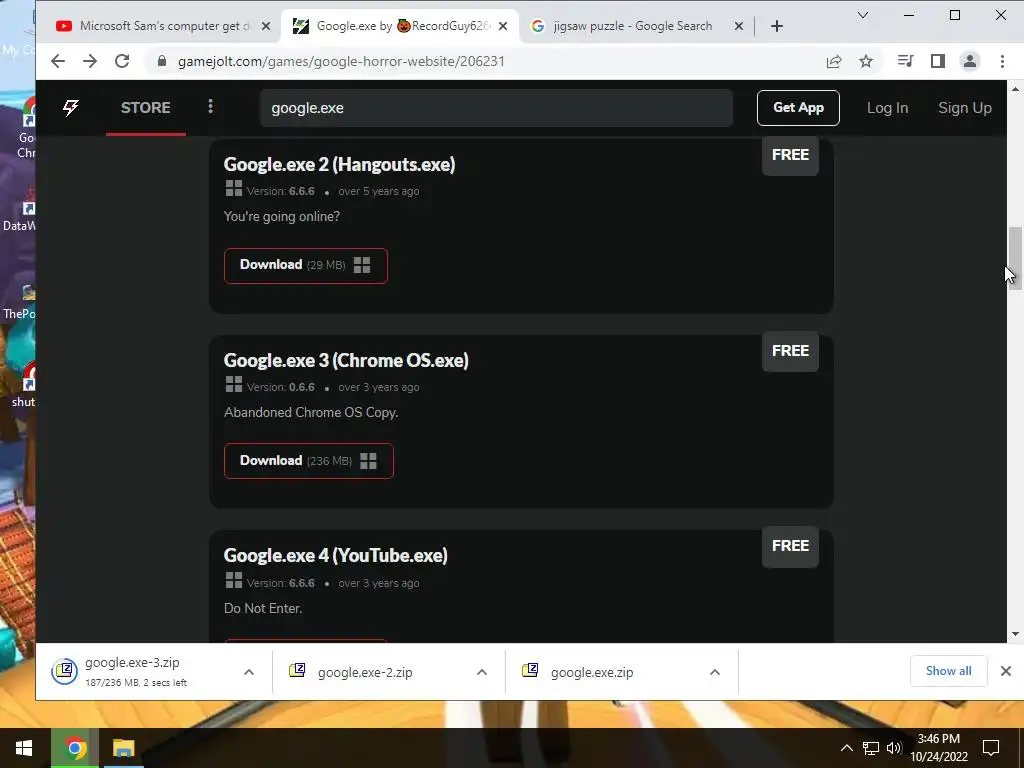This screenshot has width=1024, height=768.
Task: Toggle the Chrome side panel
Action: (938, 61)
